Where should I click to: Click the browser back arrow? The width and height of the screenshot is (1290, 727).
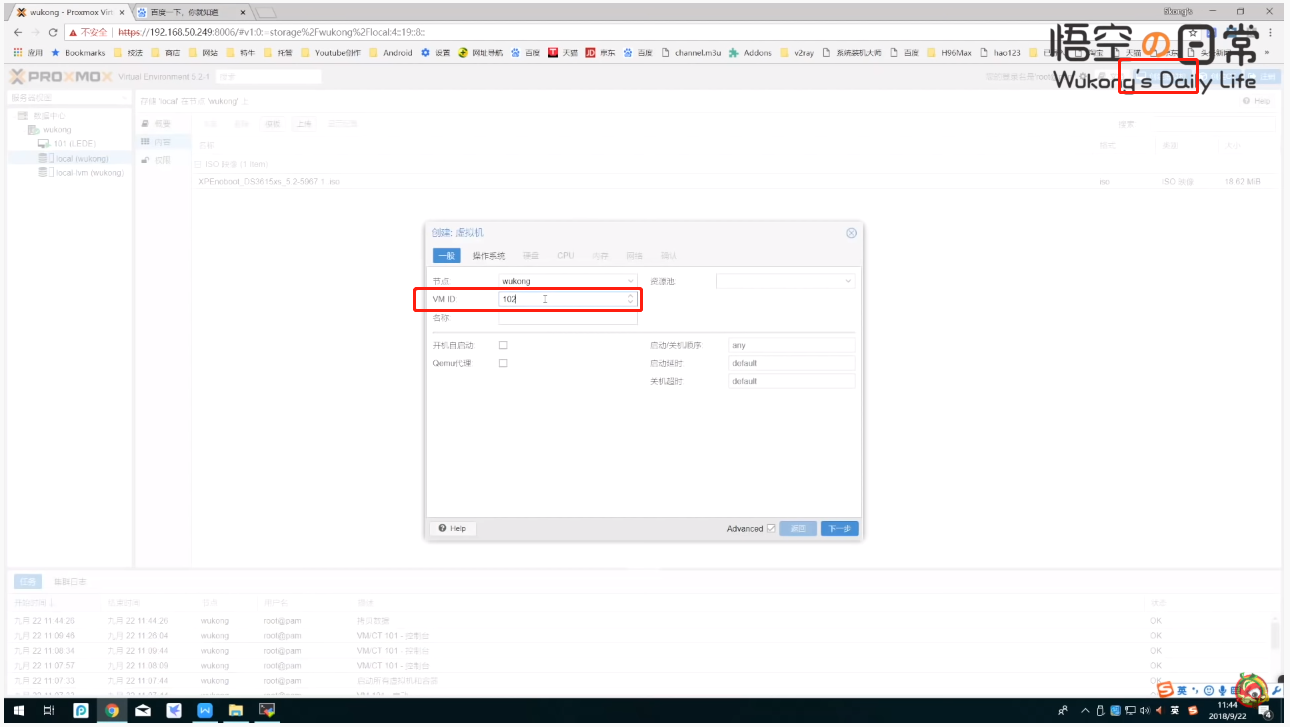(19, 32)
